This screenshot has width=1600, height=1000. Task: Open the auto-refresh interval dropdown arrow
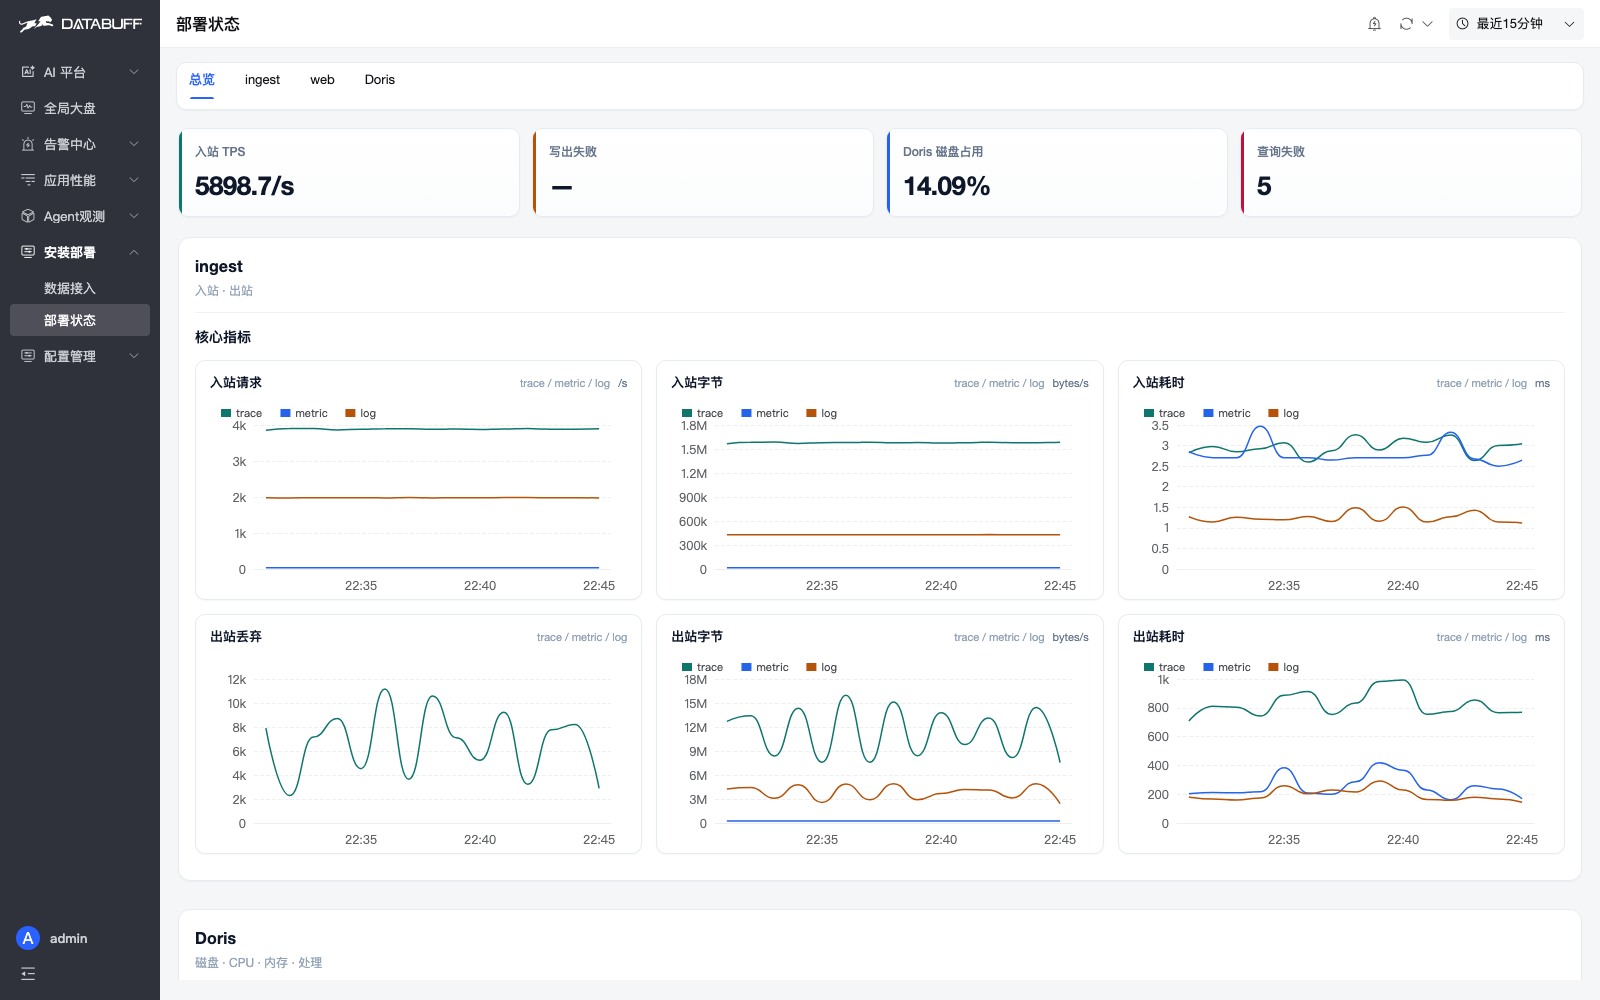tap(1428, 24)
